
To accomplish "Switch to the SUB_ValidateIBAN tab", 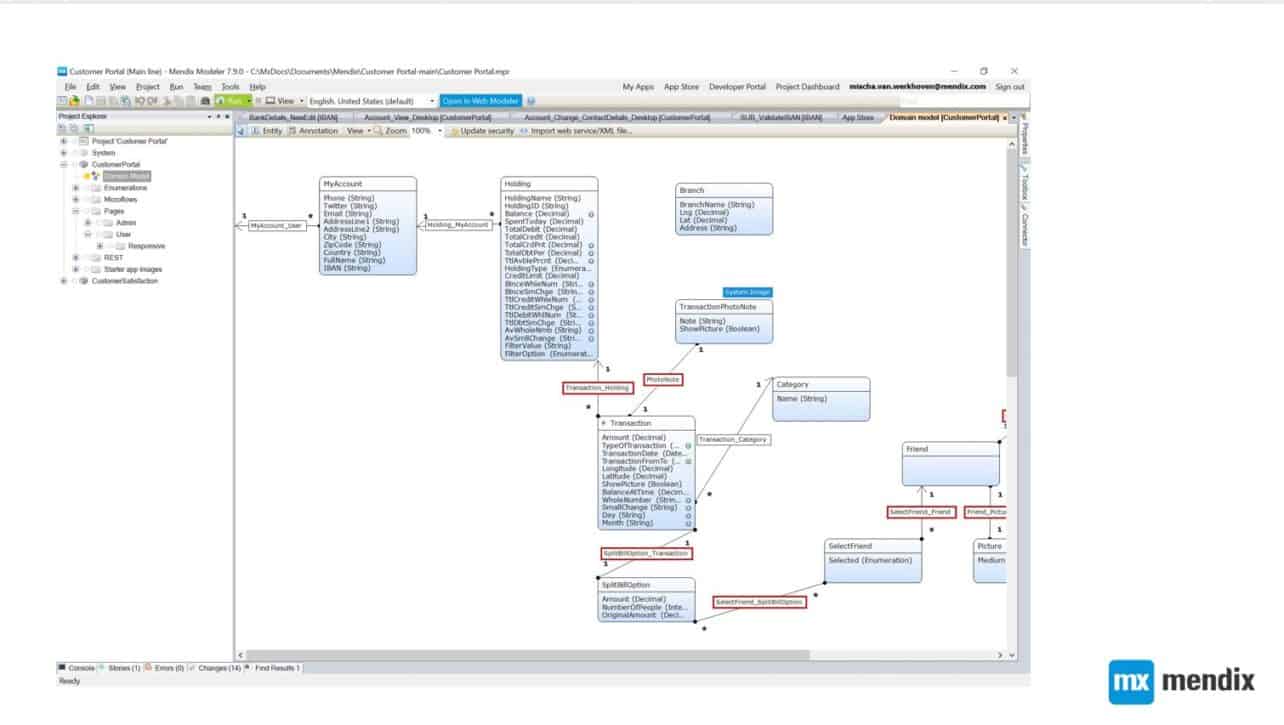I will pyautogui.click(x=780, y=117).
